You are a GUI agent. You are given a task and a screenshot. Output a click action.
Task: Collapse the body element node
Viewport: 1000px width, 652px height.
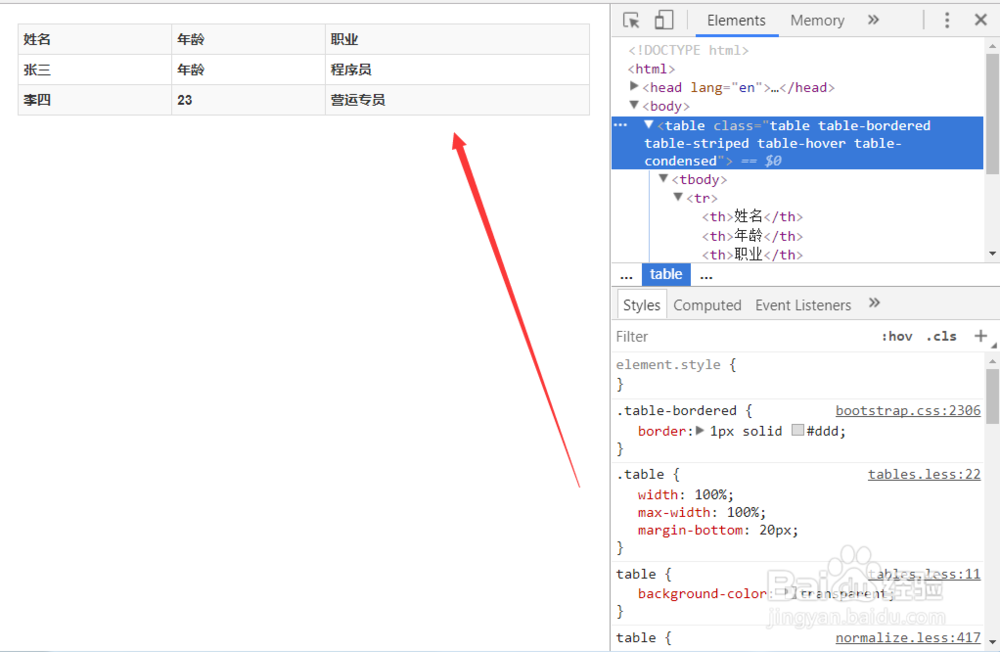(634, 105)
